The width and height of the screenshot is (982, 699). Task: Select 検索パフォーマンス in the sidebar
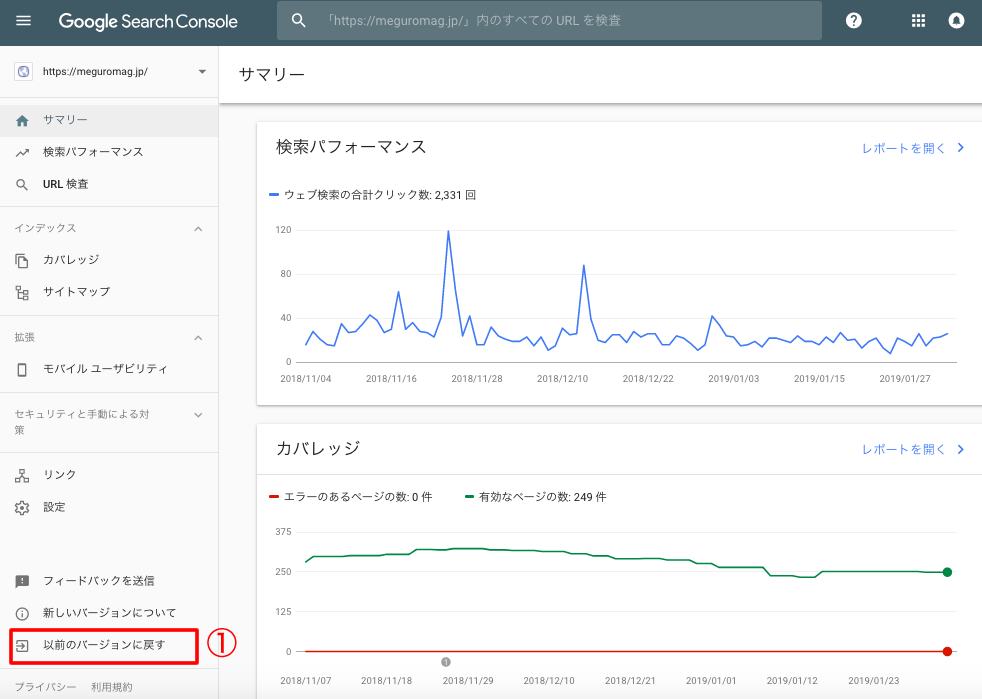click(92, 152)
